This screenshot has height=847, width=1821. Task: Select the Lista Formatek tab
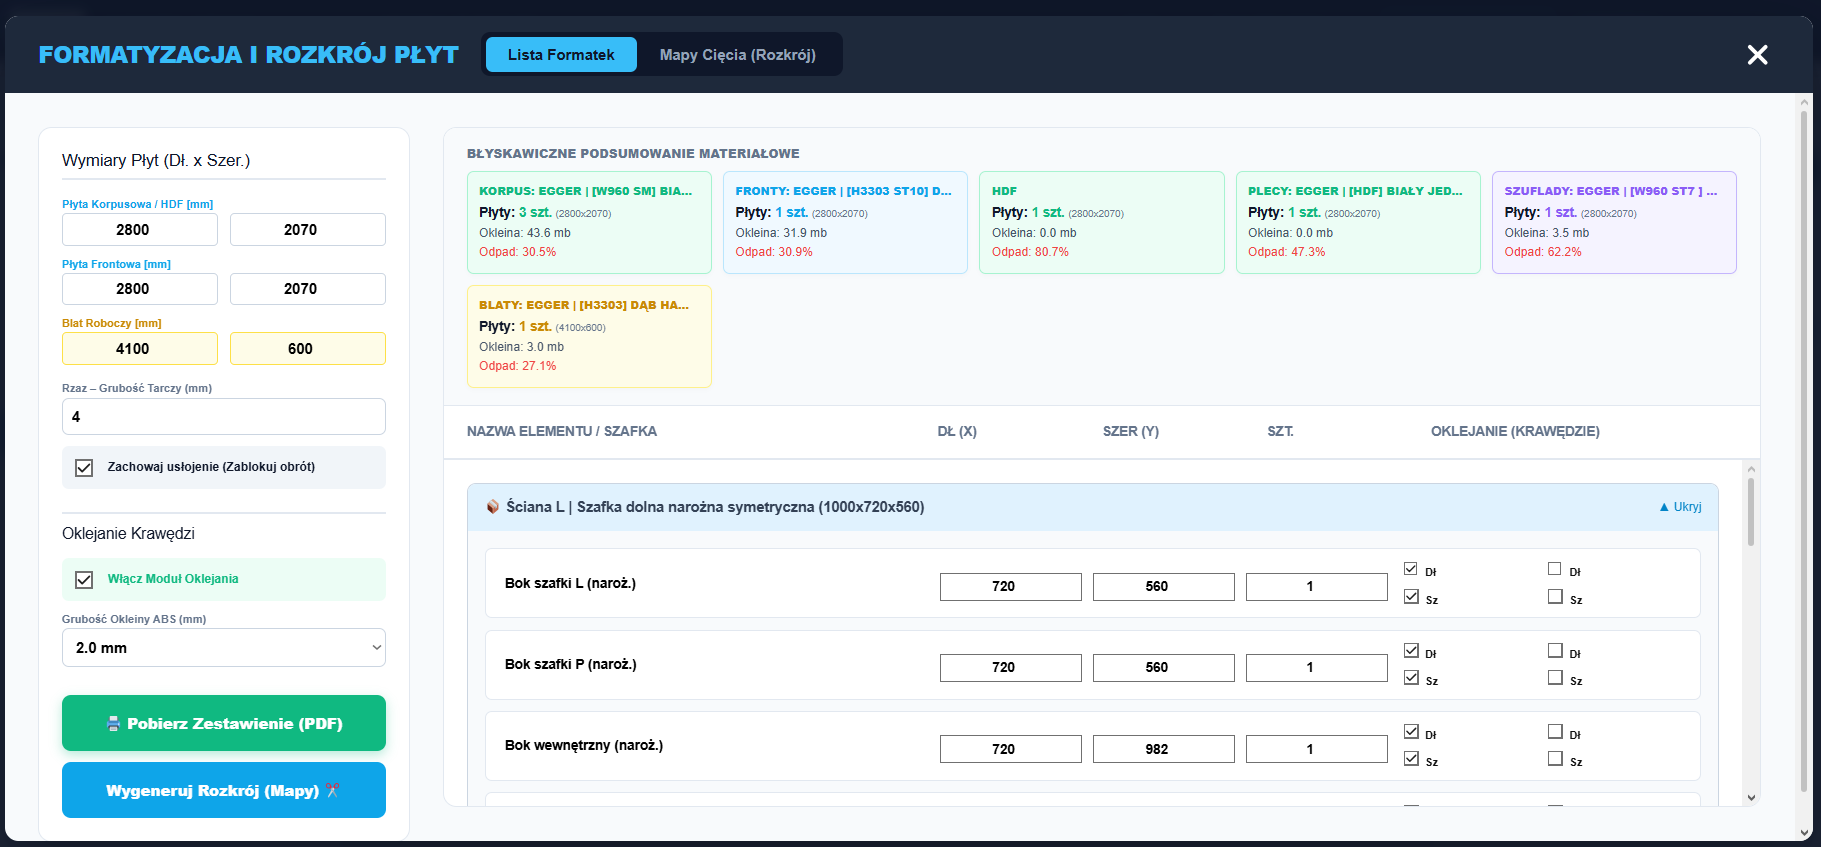click(x=561, y=55)
